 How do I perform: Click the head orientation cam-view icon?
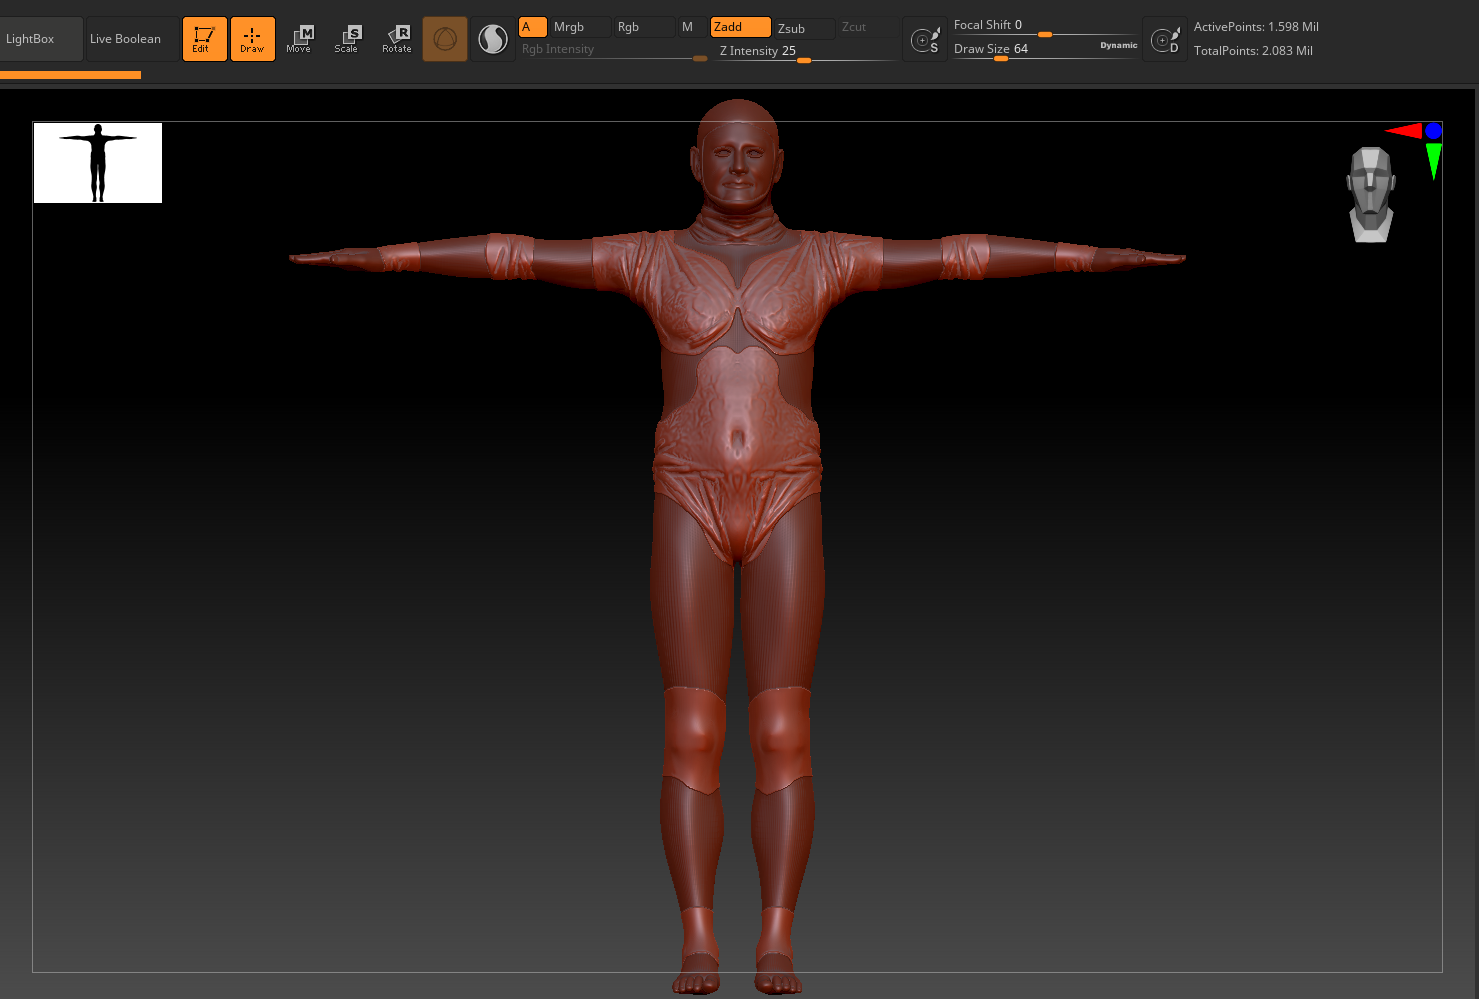click(x=1371, y=195)
